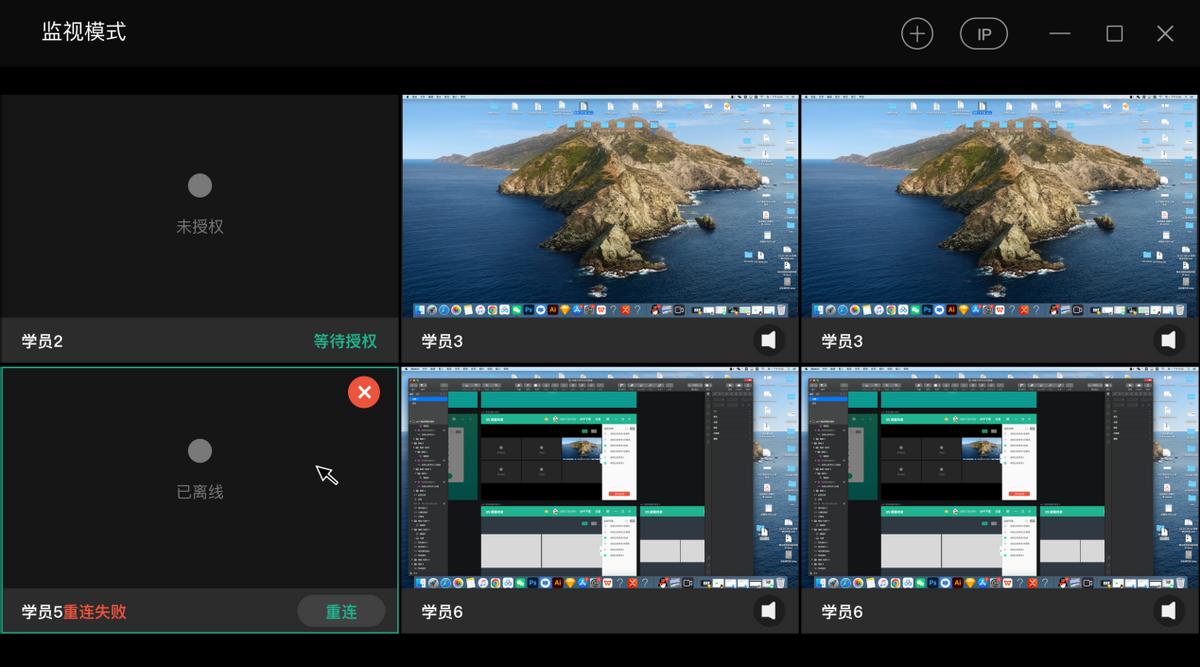Click the plus icon to add a student

tap(916, 34)
